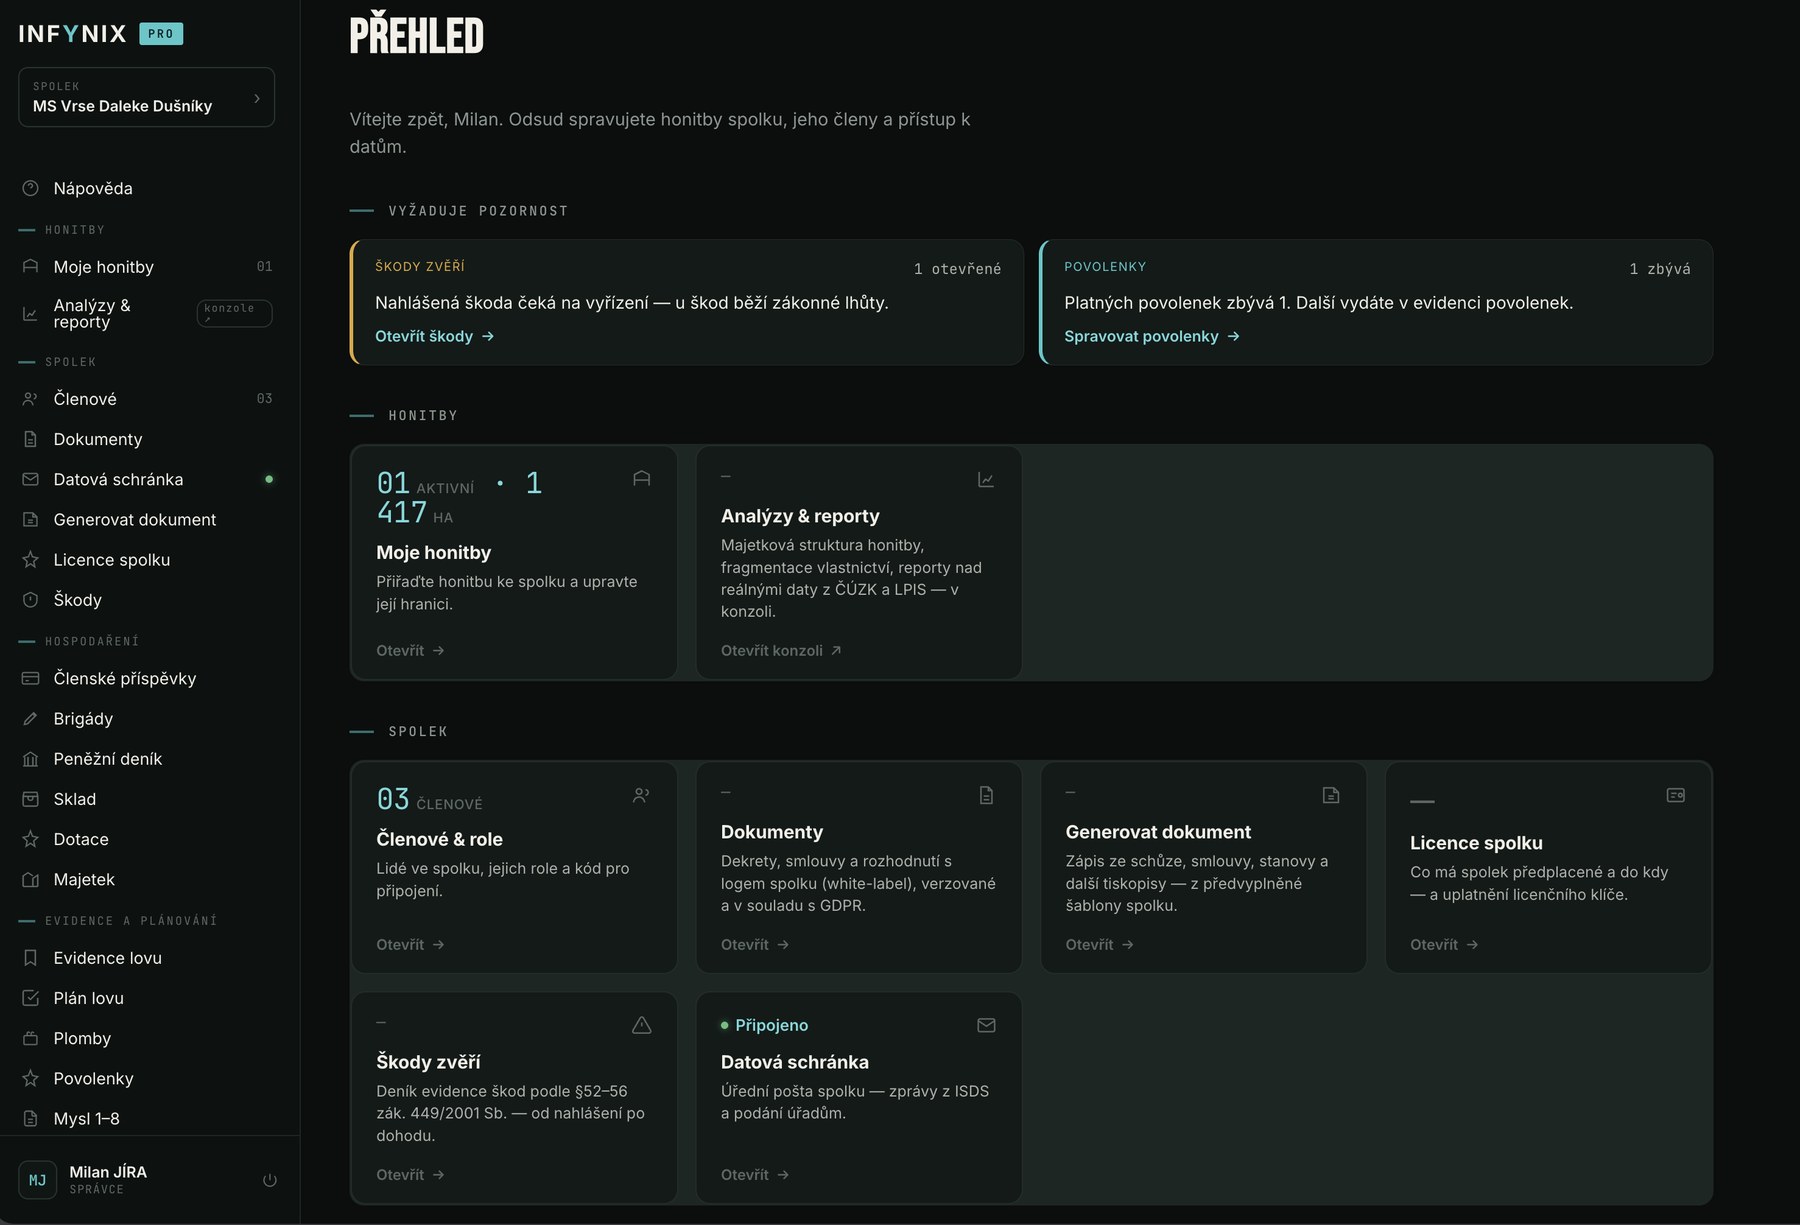Click the Brigády pencil icon in sidebar
Screen dimensions: 1800x1225
31,719
